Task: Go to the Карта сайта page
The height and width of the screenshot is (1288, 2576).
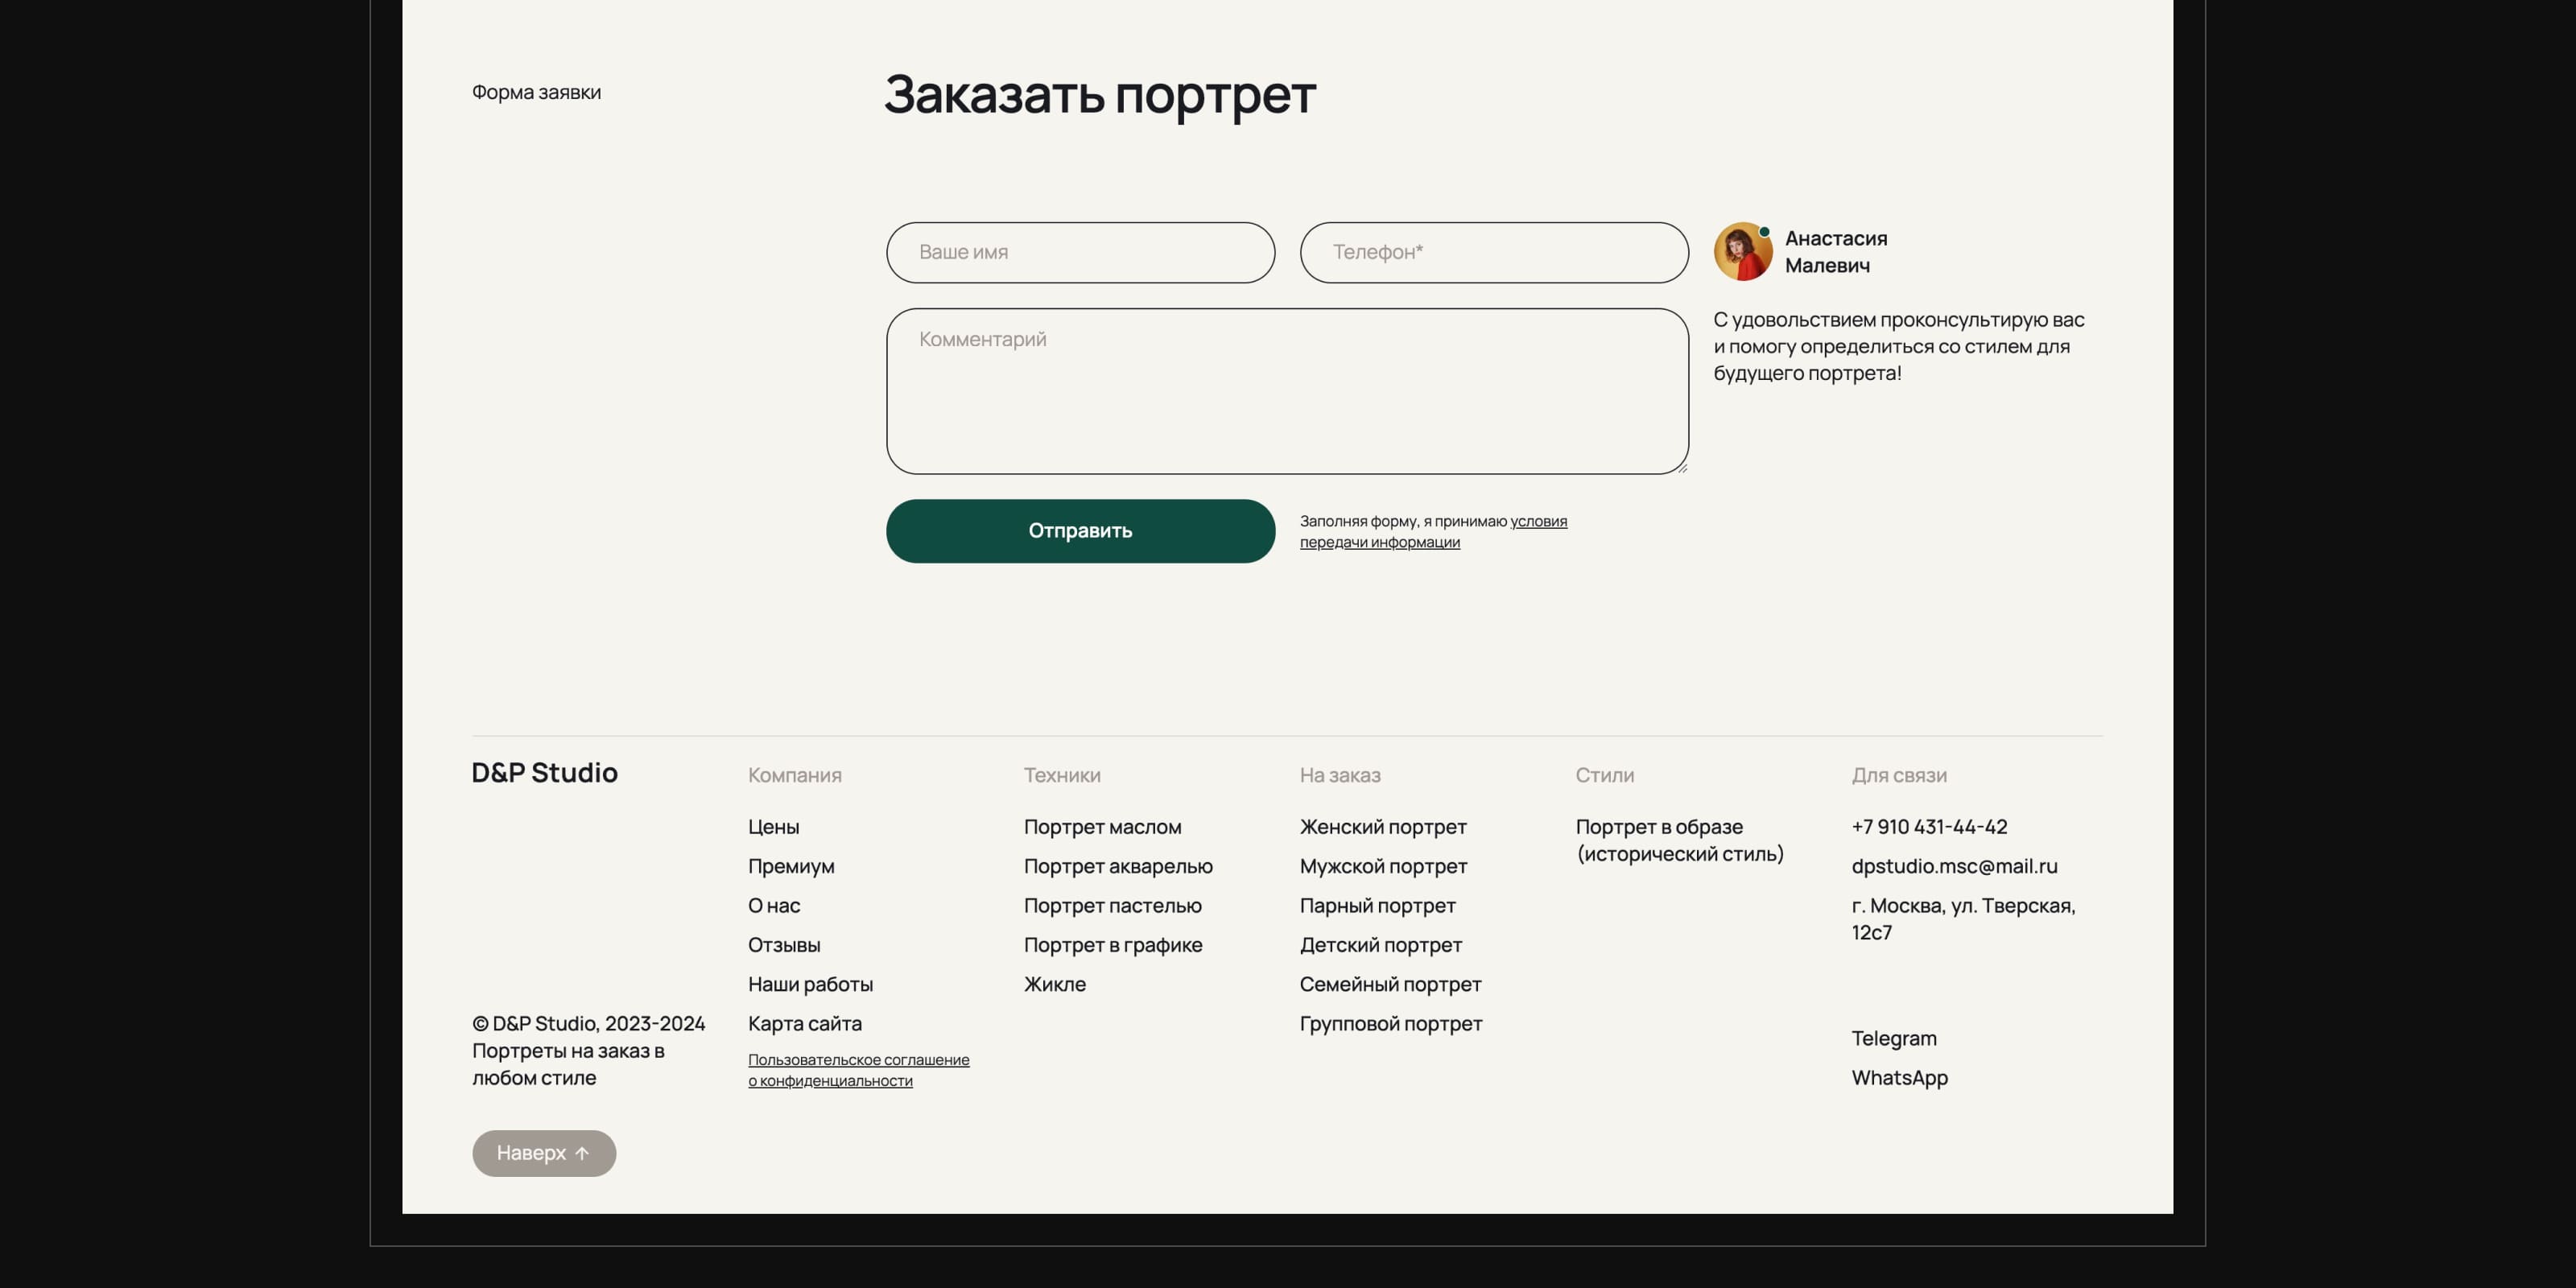Action: tap(804, 1023)
